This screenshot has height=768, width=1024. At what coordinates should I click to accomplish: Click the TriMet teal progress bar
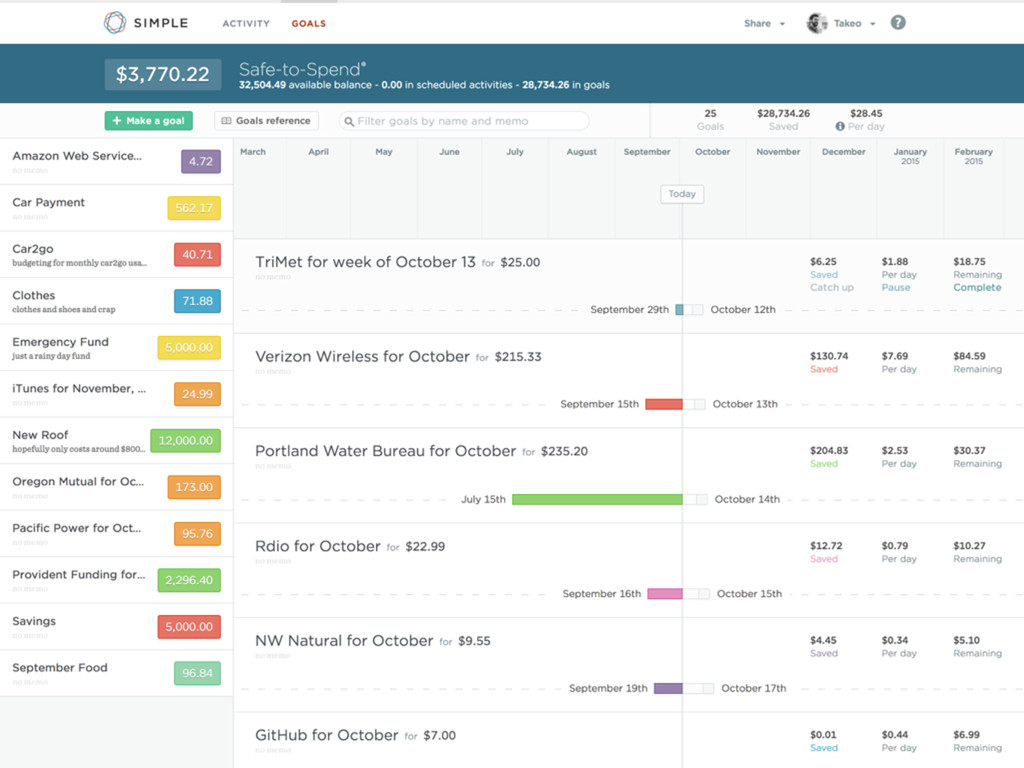679,310
